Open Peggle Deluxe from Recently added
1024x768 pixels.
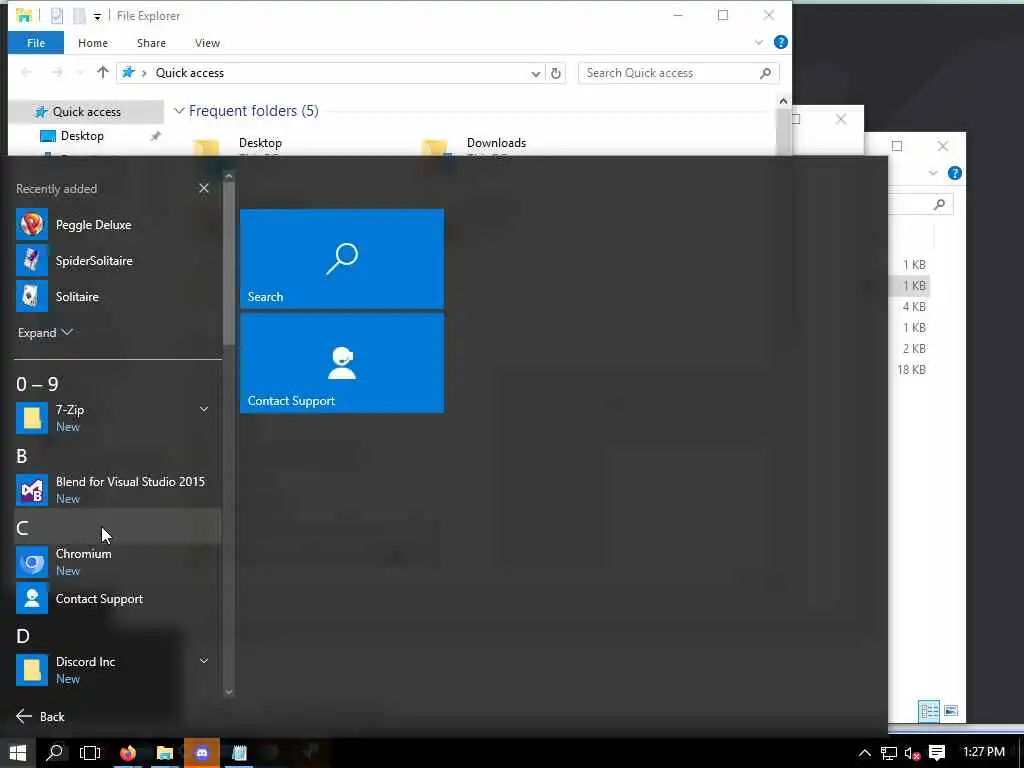[x=118, y=225]
